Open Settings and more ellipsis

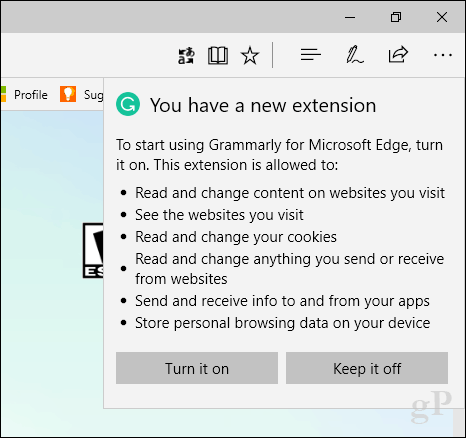443,55
